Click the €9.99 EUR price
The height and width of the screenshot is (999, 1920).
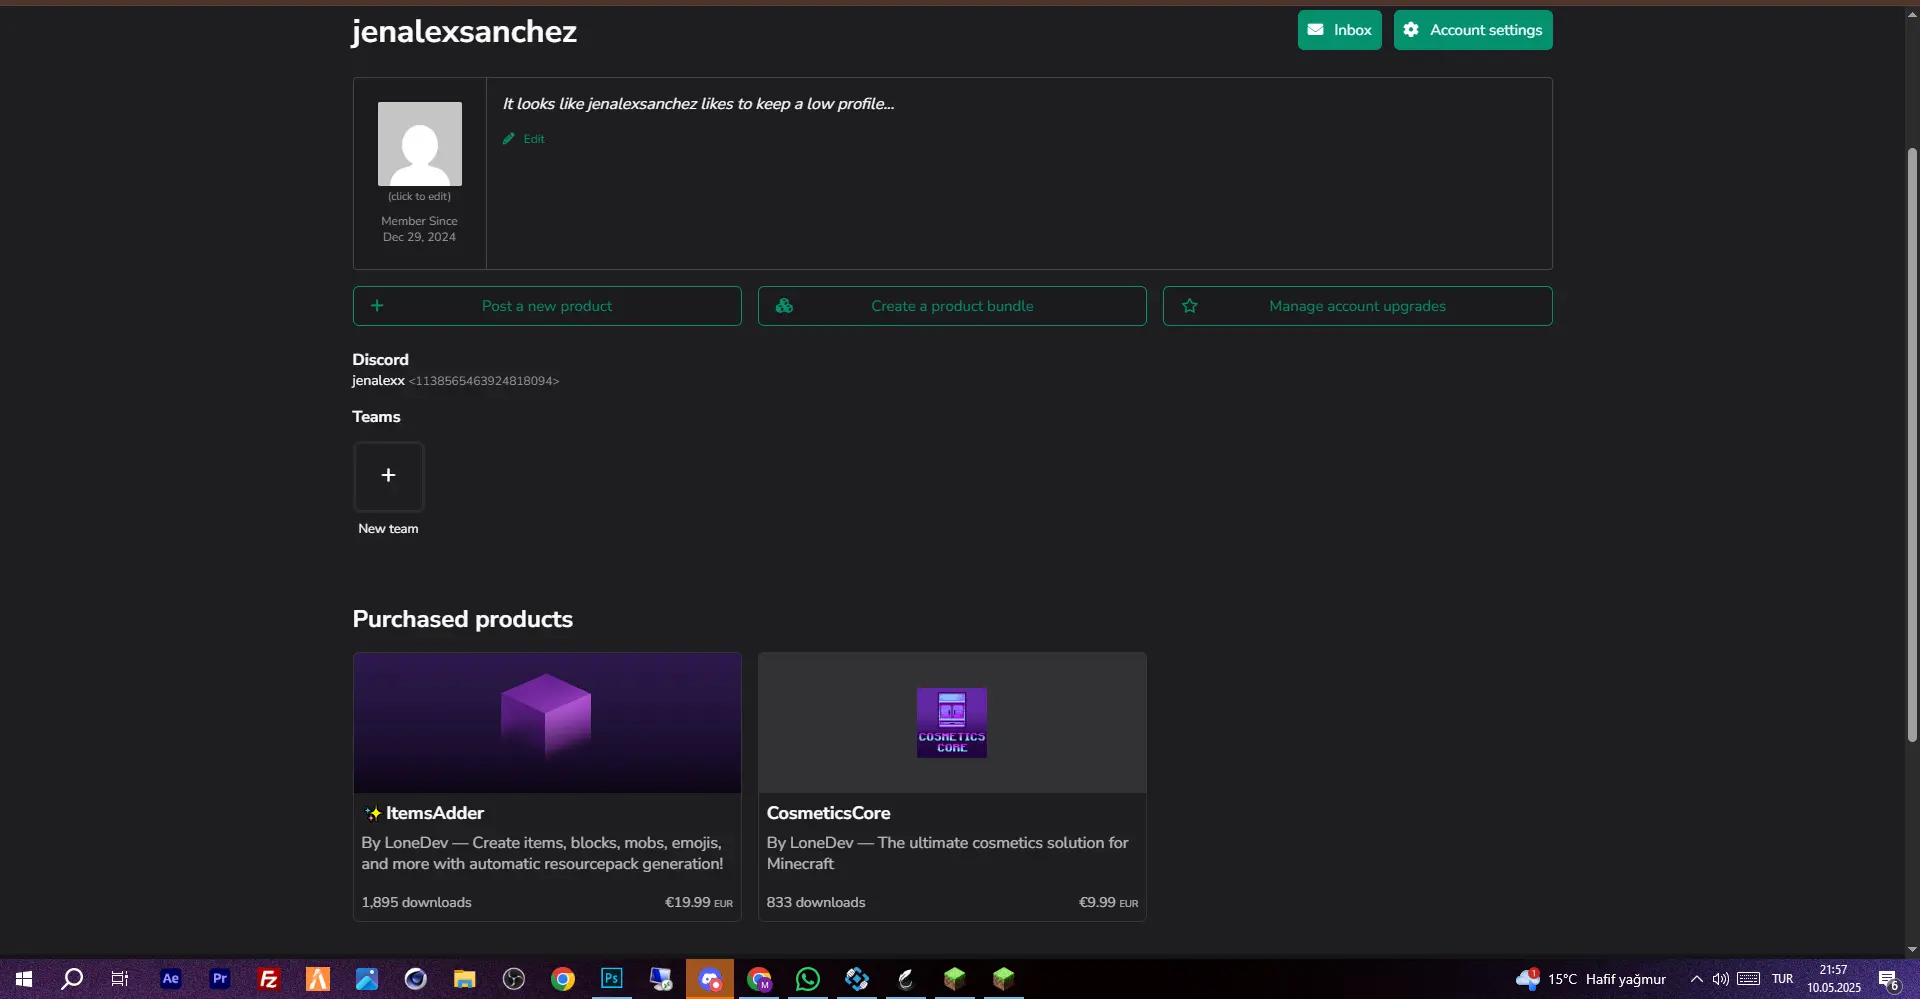(x=1108, y=902)
